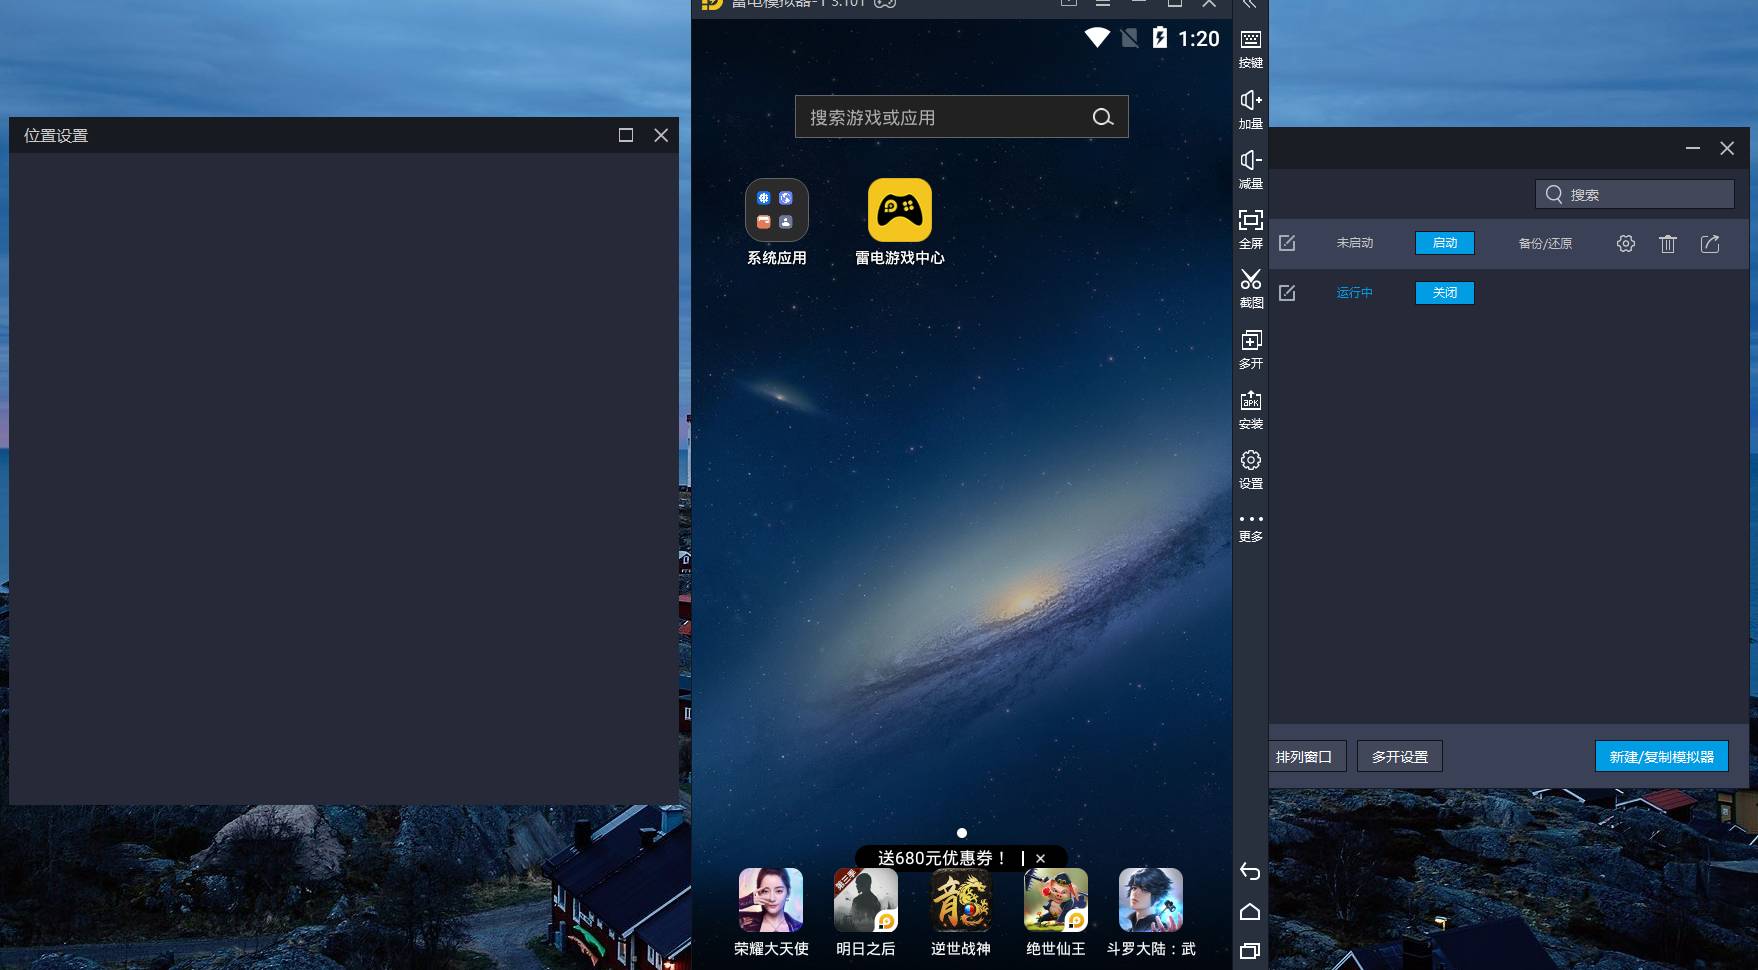This screenshot has height=970, width=1758.
Task: Rename the 运行中 emulator via edit icon
Action: tap(1287, 293)
